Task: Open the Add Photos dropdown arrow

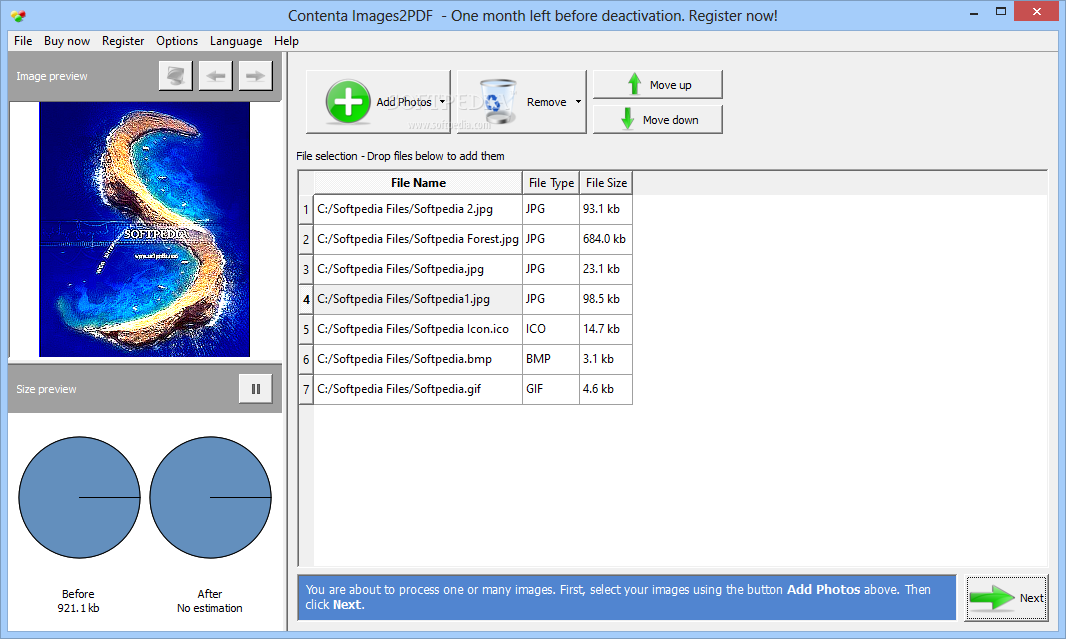Action: point(443,102)
